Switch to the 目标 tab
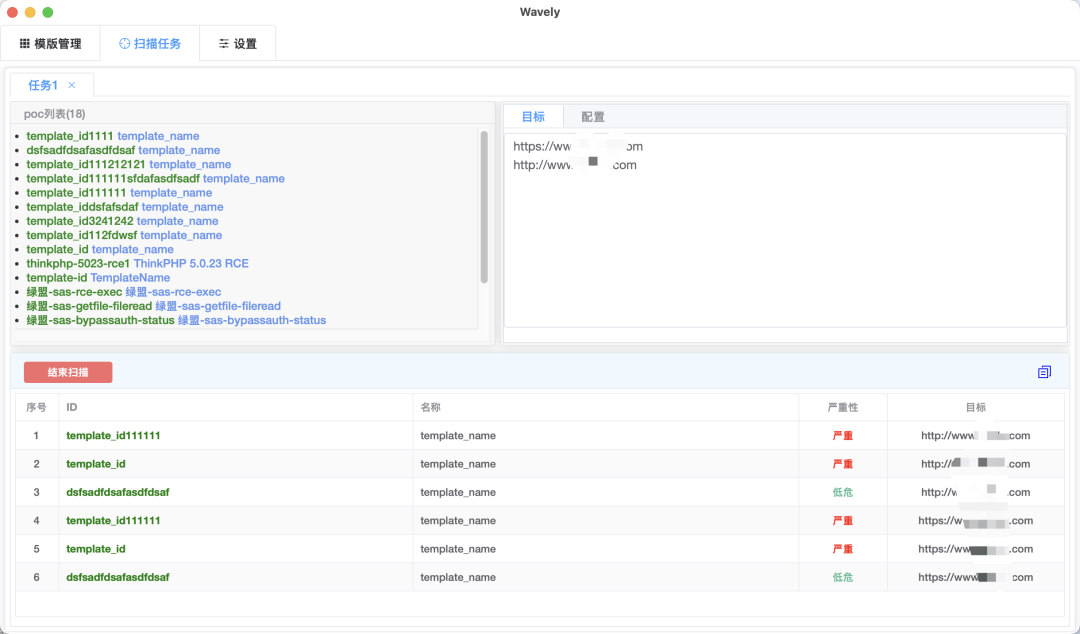The height and width of the screenshot is (634, 1080). click(x=533, y=116)
